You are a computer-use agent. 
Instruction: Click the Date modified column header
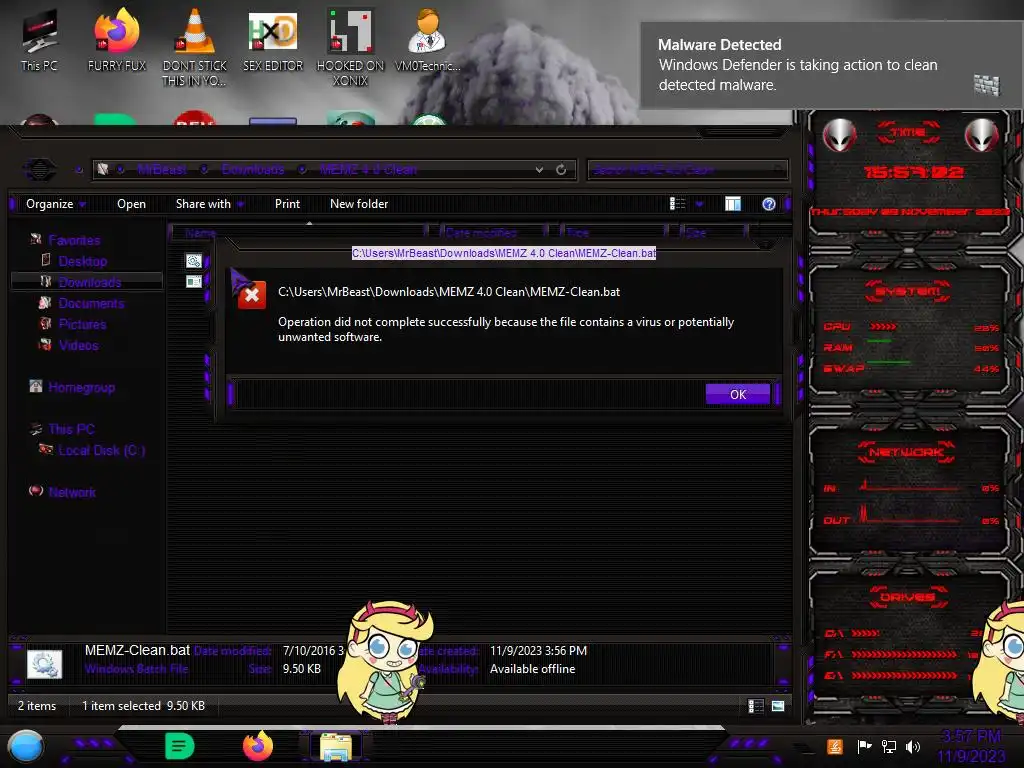[x=494, y=233]
